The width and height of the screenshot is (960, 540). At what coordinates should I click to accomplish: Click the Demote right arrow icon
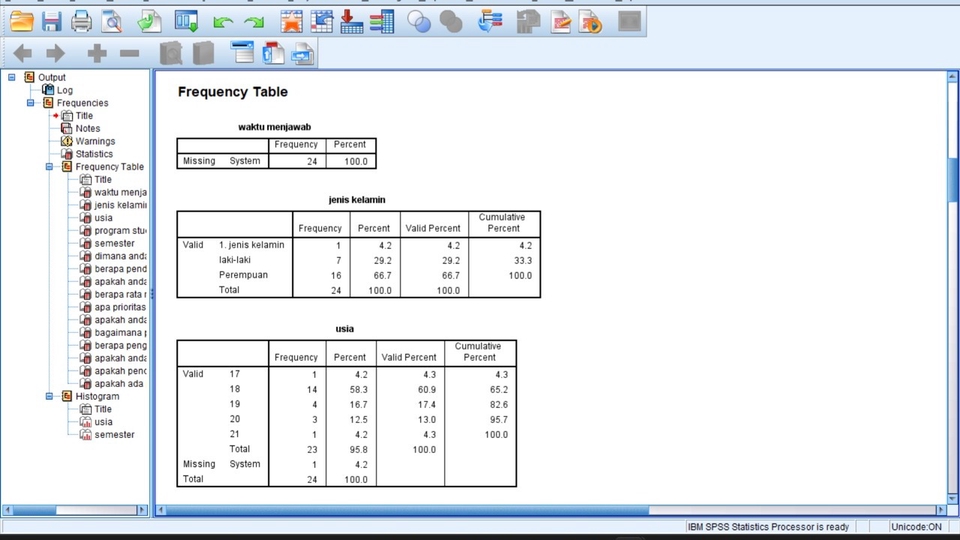pos(54,53)
